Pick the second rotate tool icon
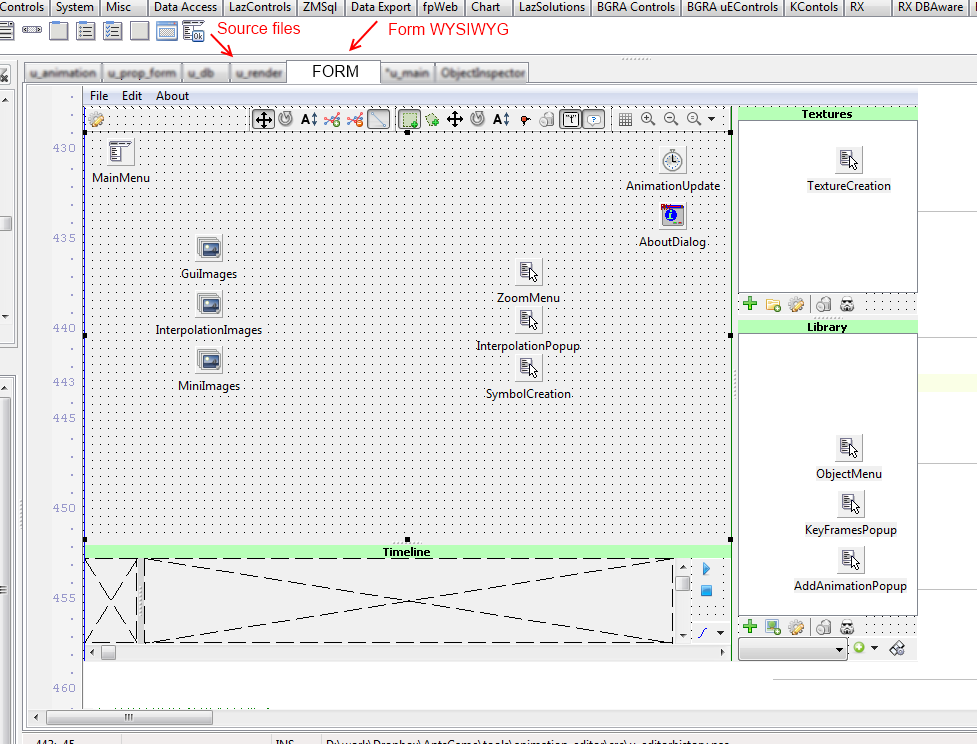 pos(478,118)
